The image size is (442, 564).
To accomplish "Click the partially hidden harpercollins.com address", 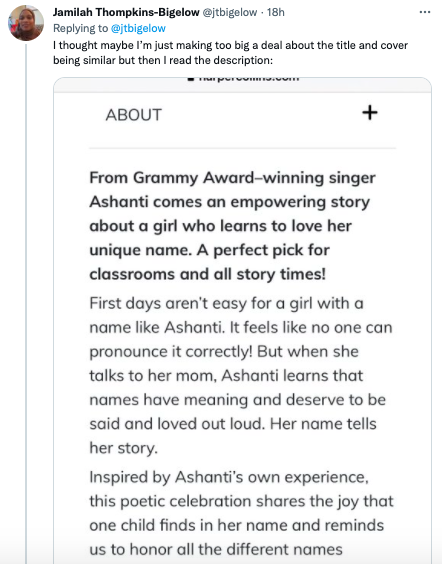I will click(249, 79).
